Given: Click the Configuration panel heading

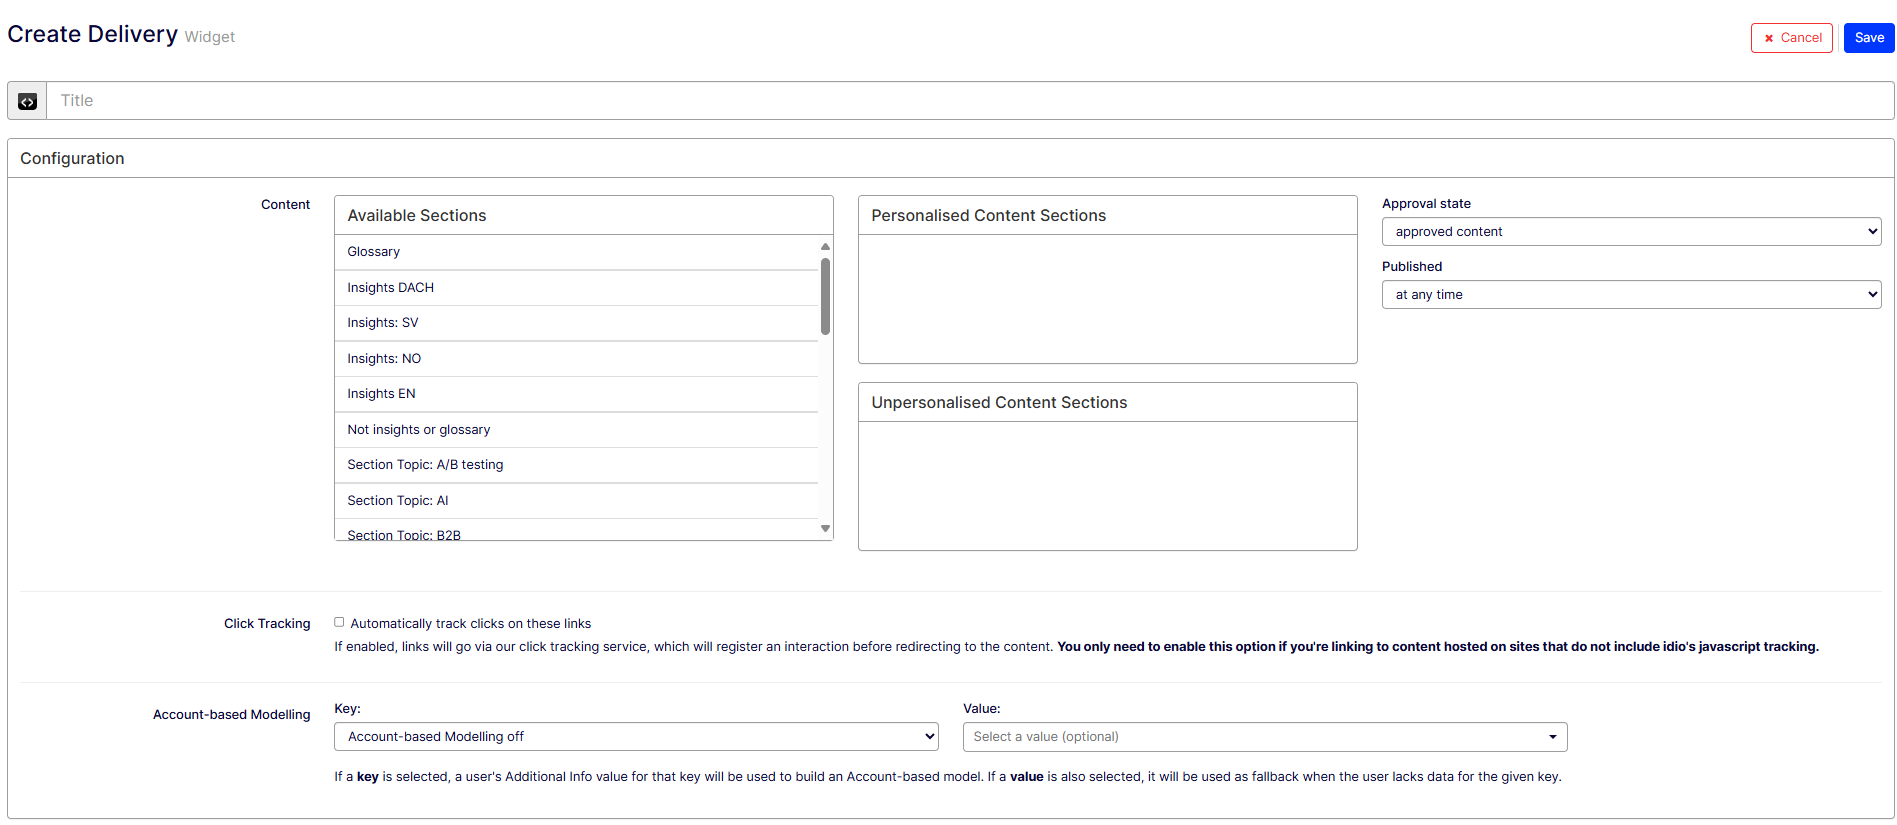Looking at the screenshot, I should click(x=72, y=159).
